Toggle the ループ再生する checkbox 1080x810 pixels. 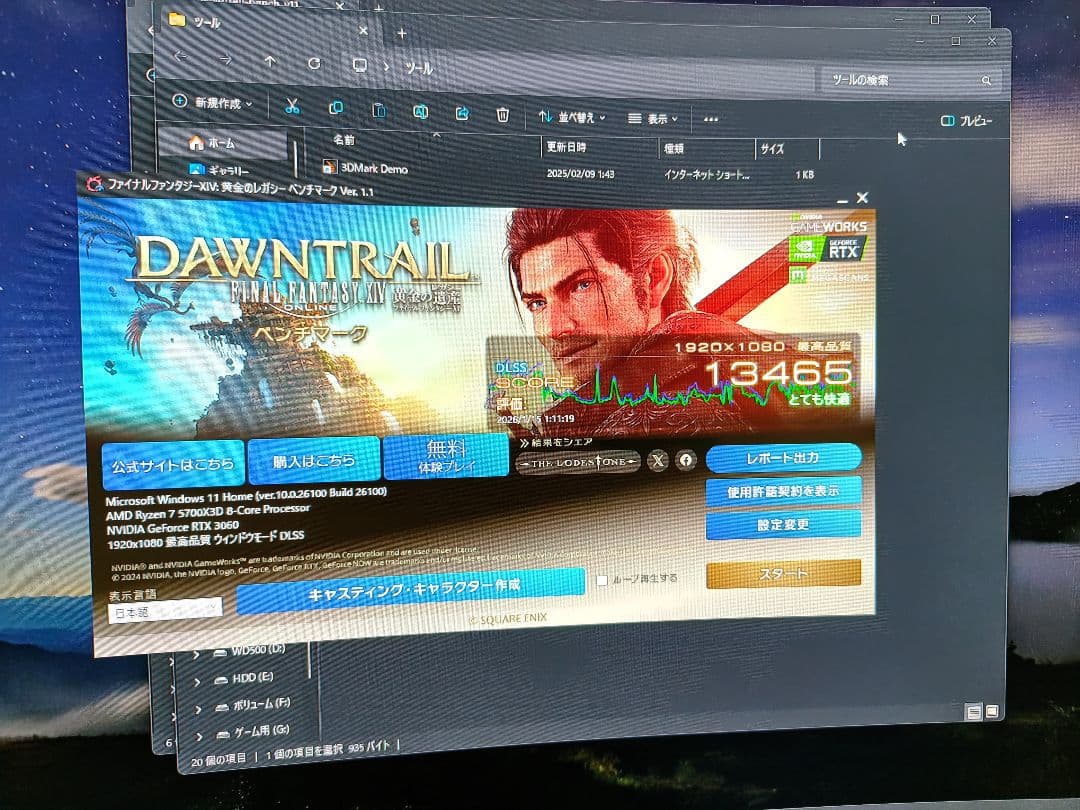602,581
